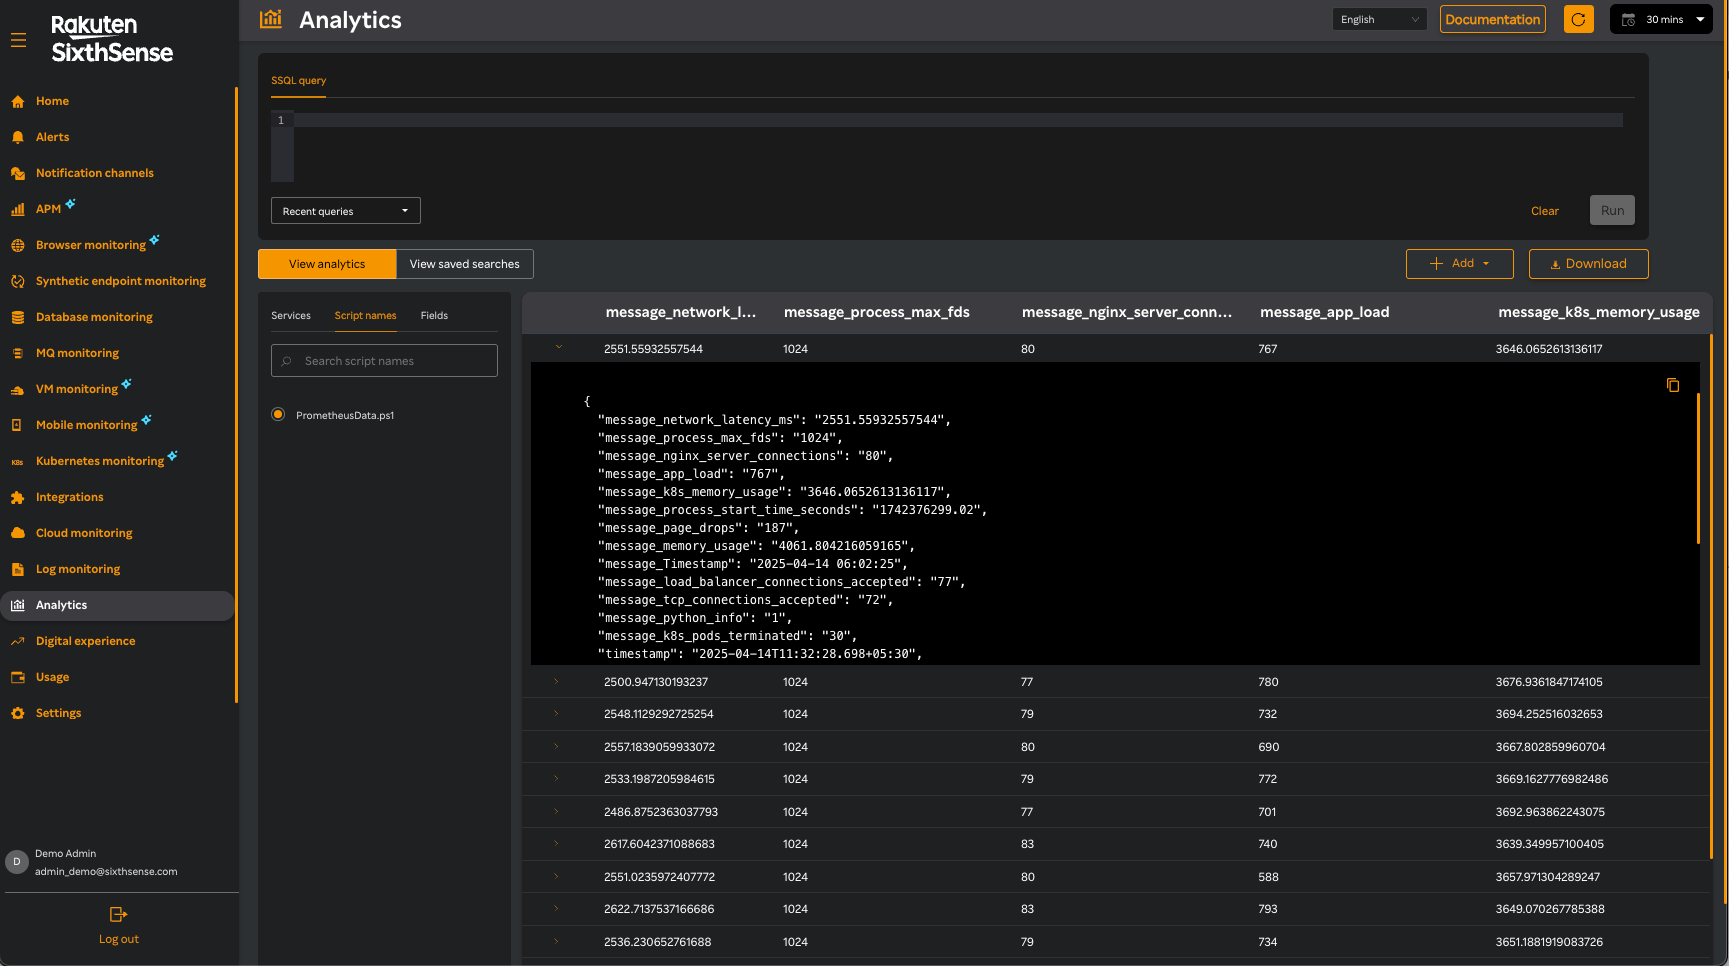1729x966 pixels.
Task: Select the View saved searches tab
Action: (x=465, y=264)
